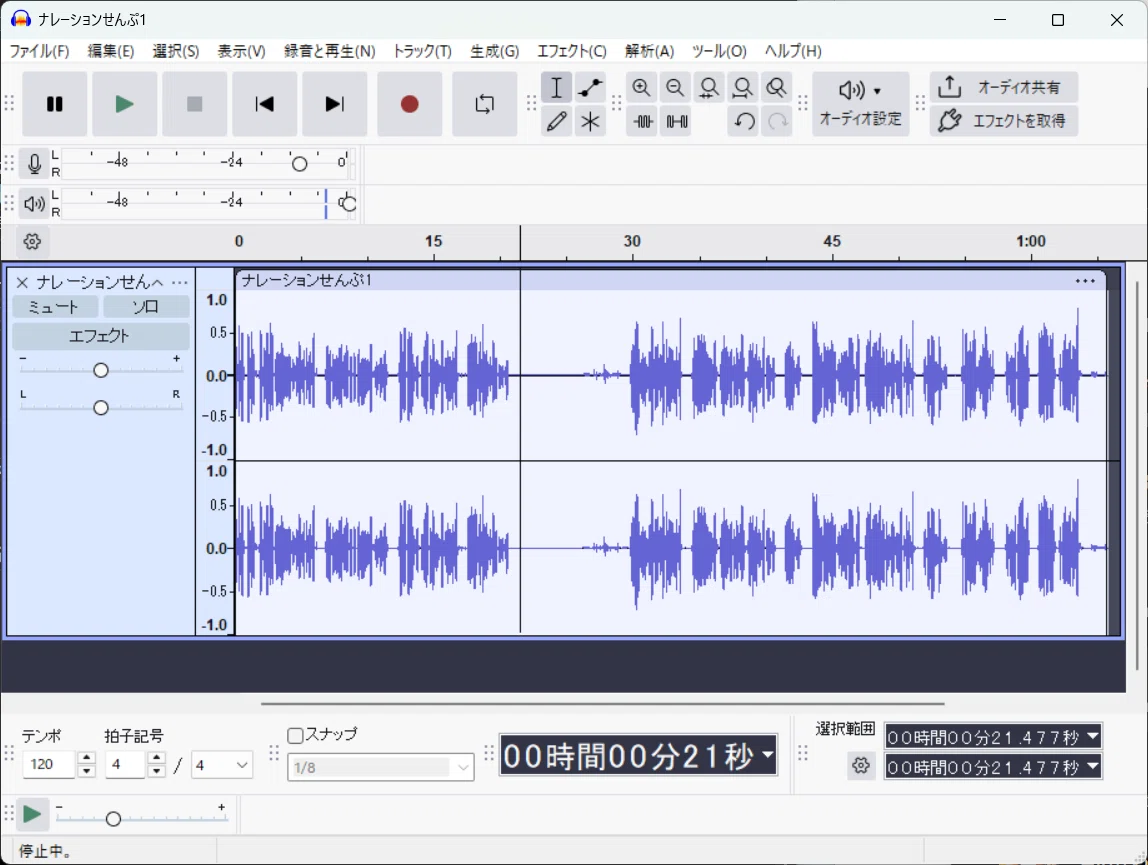Screen dimensions: 1148x865
Task: Open the エフェクト(C) menu
Action: [x=572, y=51]
